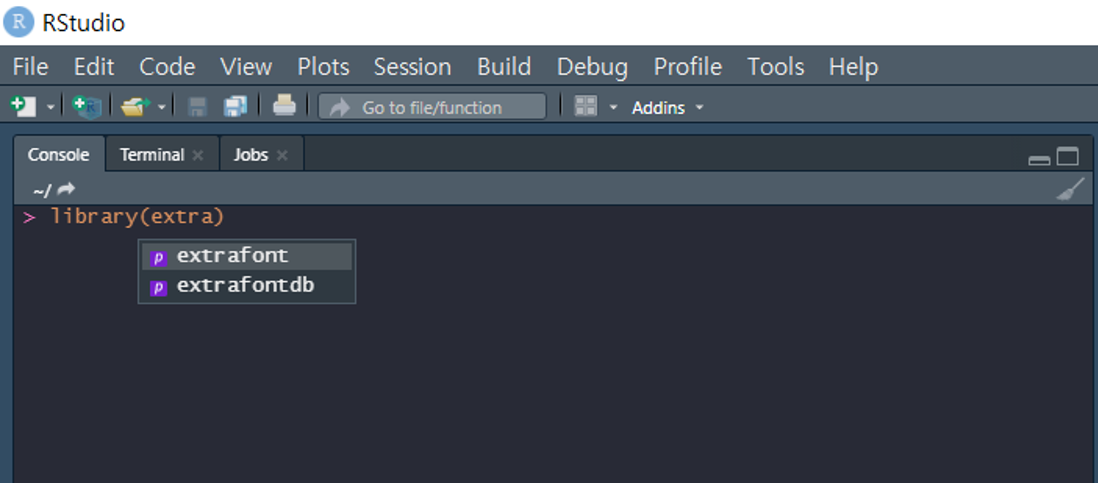Open the Edit menu
The height and width of the screenshot is (483, 1098).
tap(94, 67)
